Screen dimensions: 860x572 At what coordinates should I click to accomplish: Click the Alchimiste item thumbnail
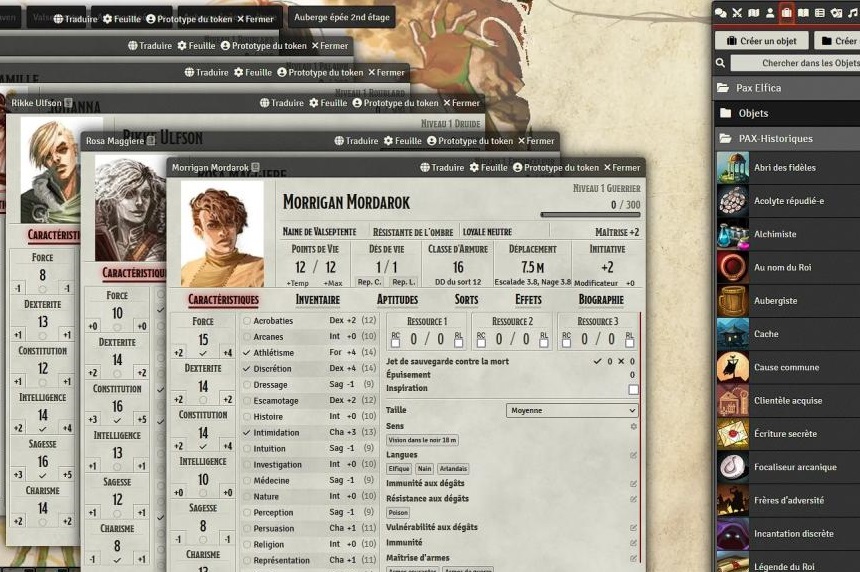pos(732,234)
